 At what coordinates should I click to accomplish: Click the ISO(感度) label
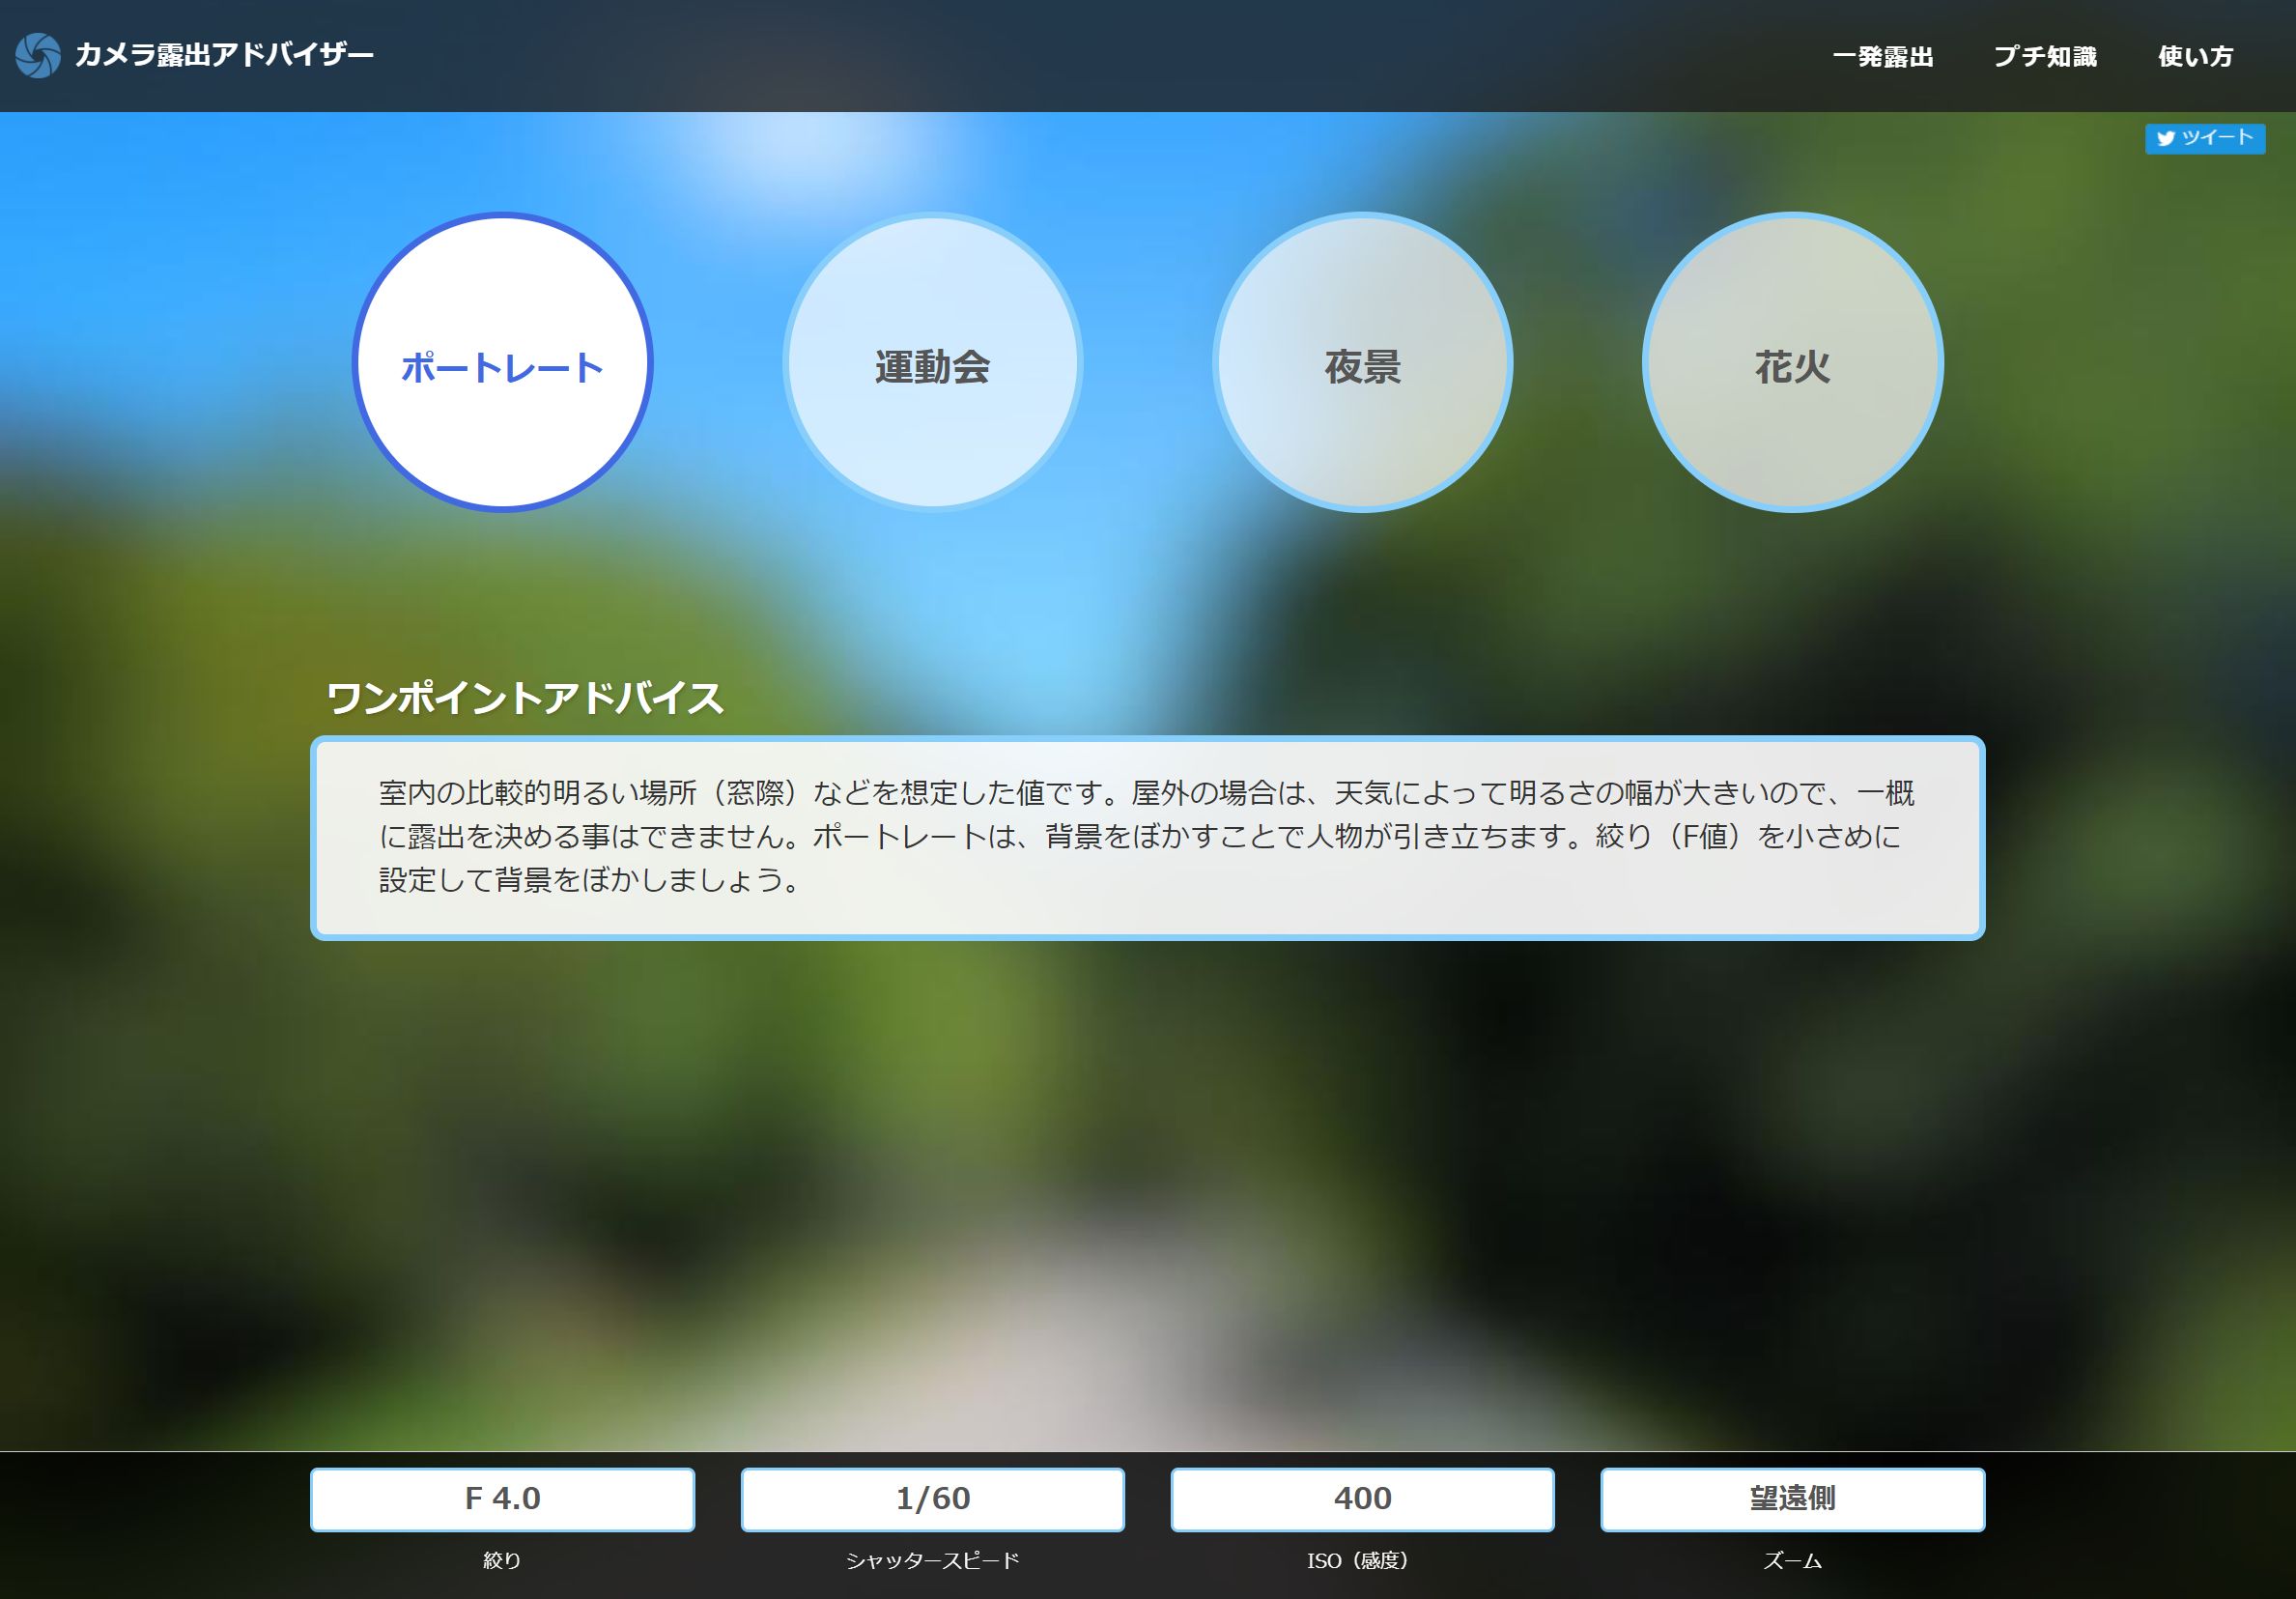[x=1357, y=1560]
